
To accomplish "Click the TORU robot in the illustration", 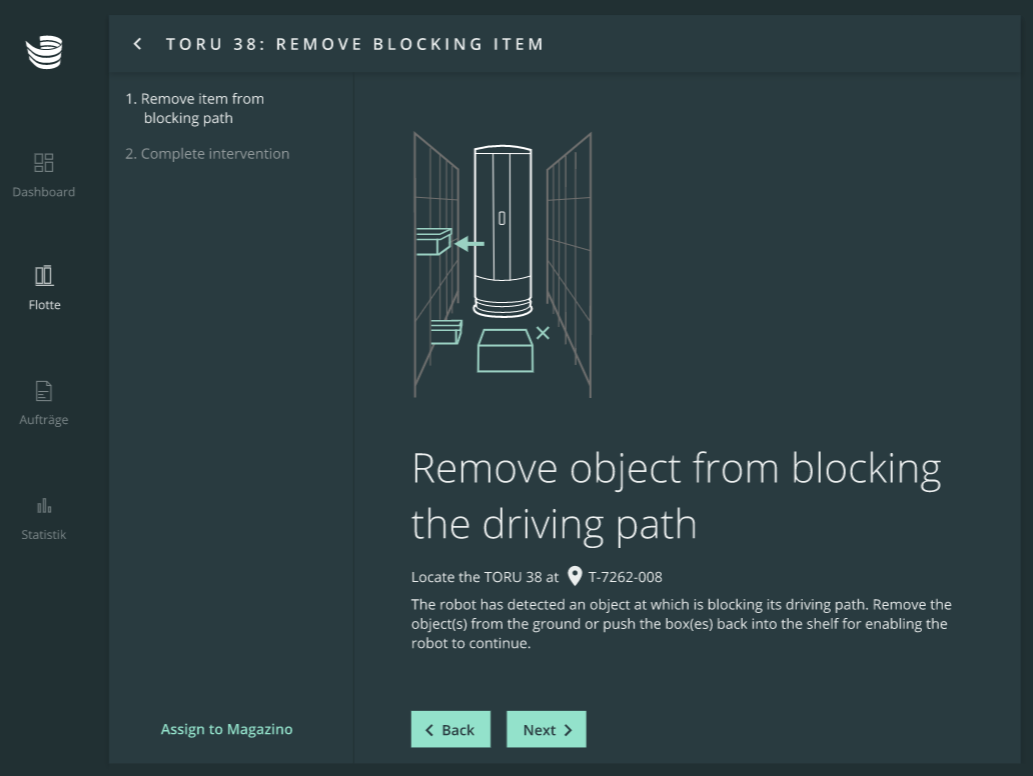I will [x=501, y=230].
